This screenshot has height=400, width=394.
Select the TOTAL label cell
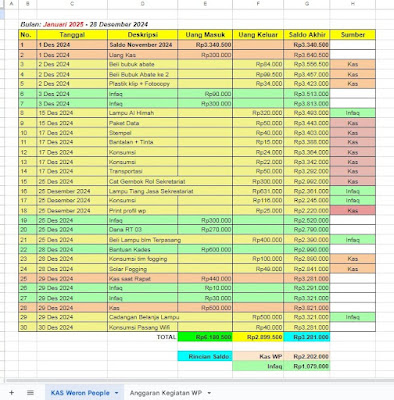click(143, 337)
